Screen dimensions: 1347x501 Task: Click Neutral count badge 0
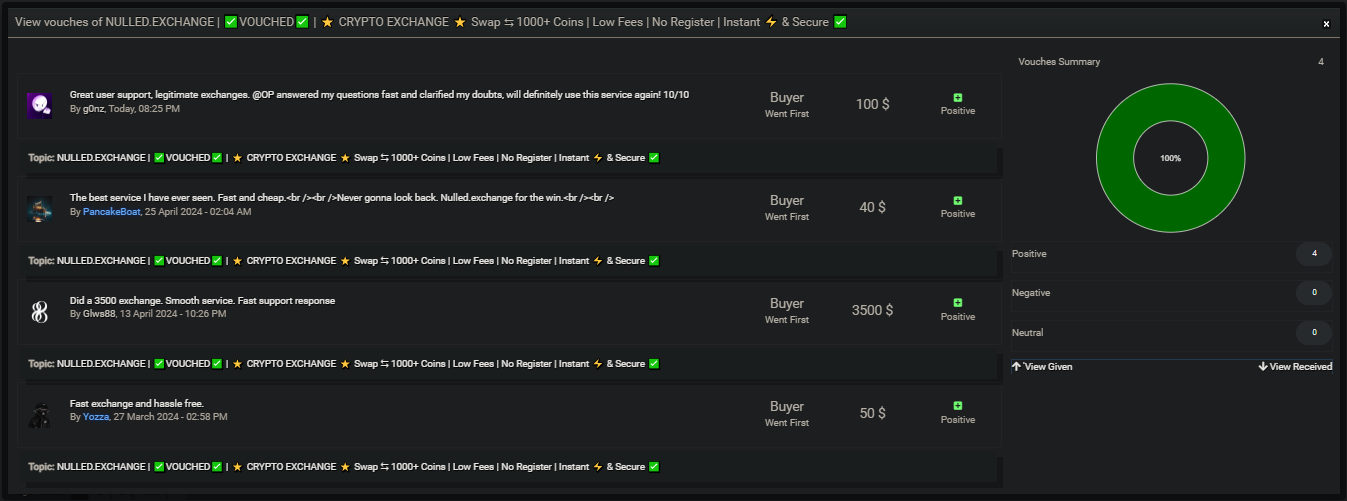coord(1314,332)
